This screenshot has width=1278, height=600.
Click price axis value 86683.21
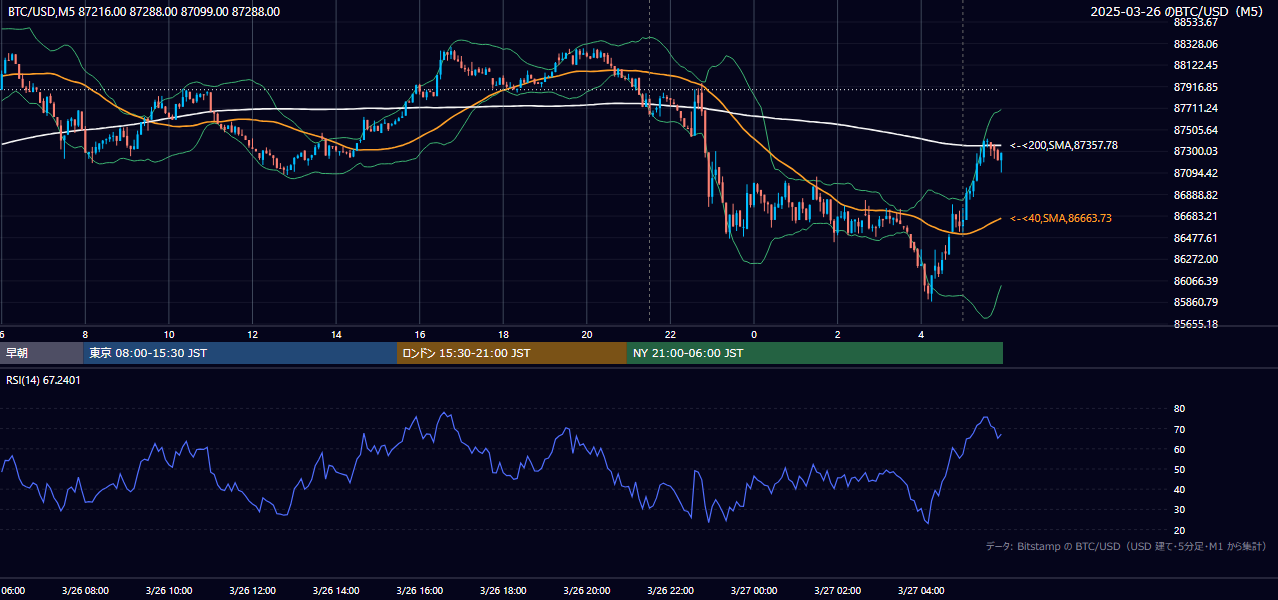(1195, 216)
